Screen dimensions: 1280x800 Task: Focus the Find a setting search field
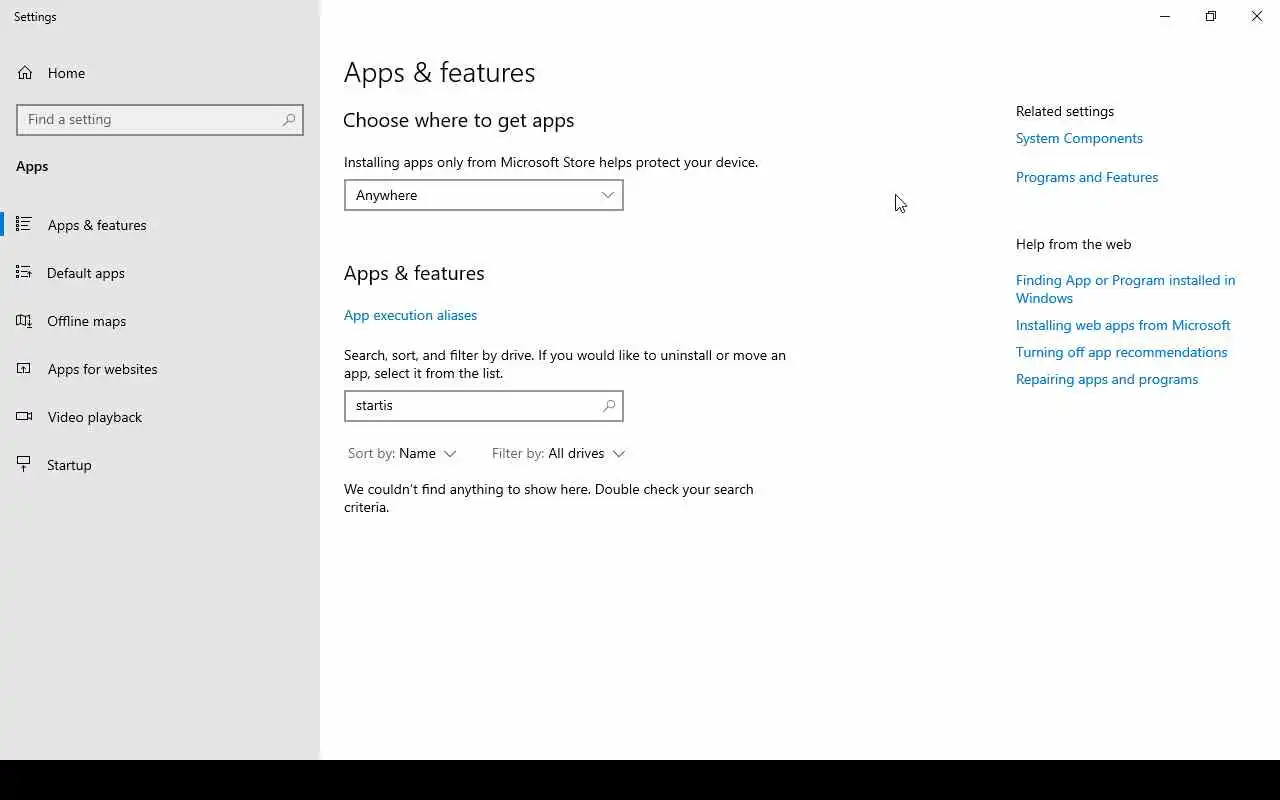[x=160, y=119]
